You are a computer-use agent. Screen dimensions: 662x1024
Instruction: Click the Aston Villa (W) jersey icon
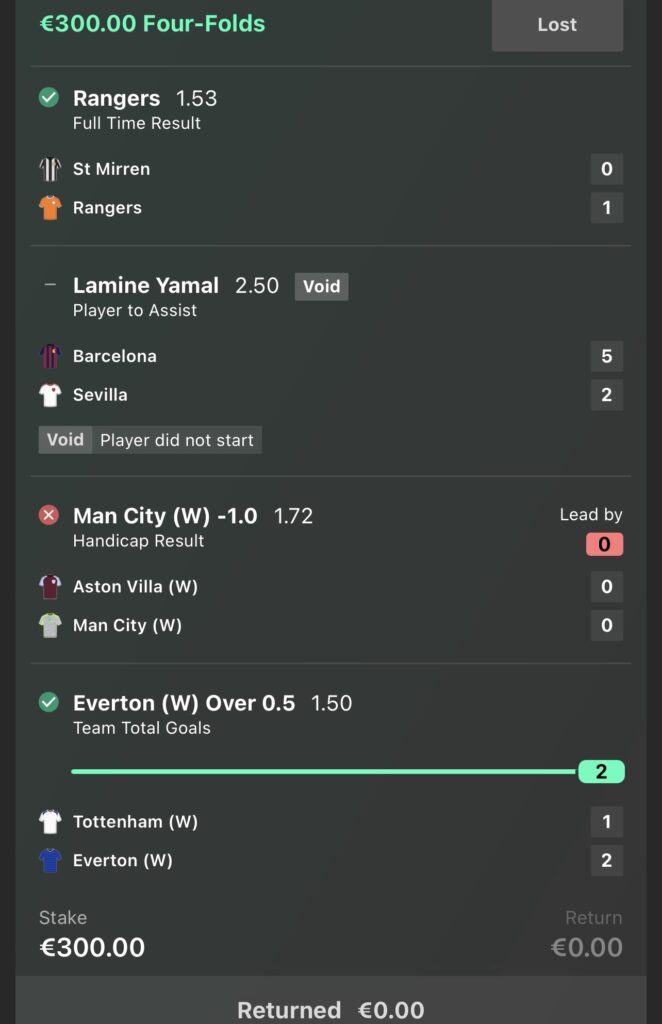tap(50, 587)
